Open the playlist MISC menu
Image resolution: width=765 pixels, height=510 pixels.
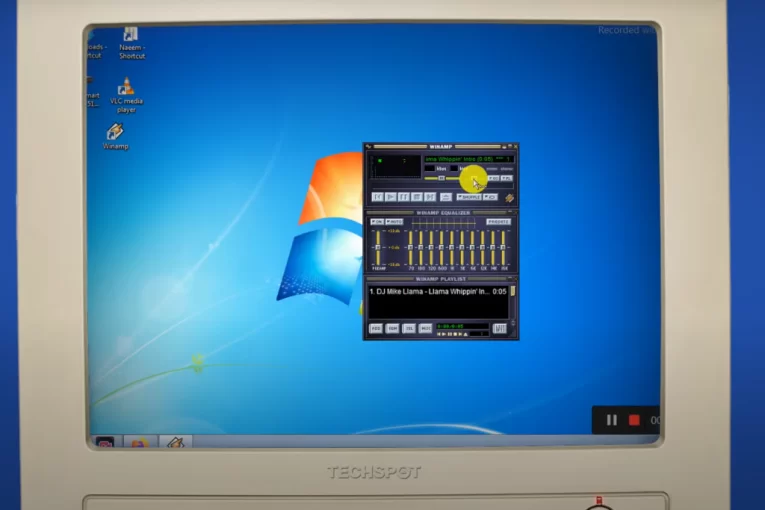(425, 328)
